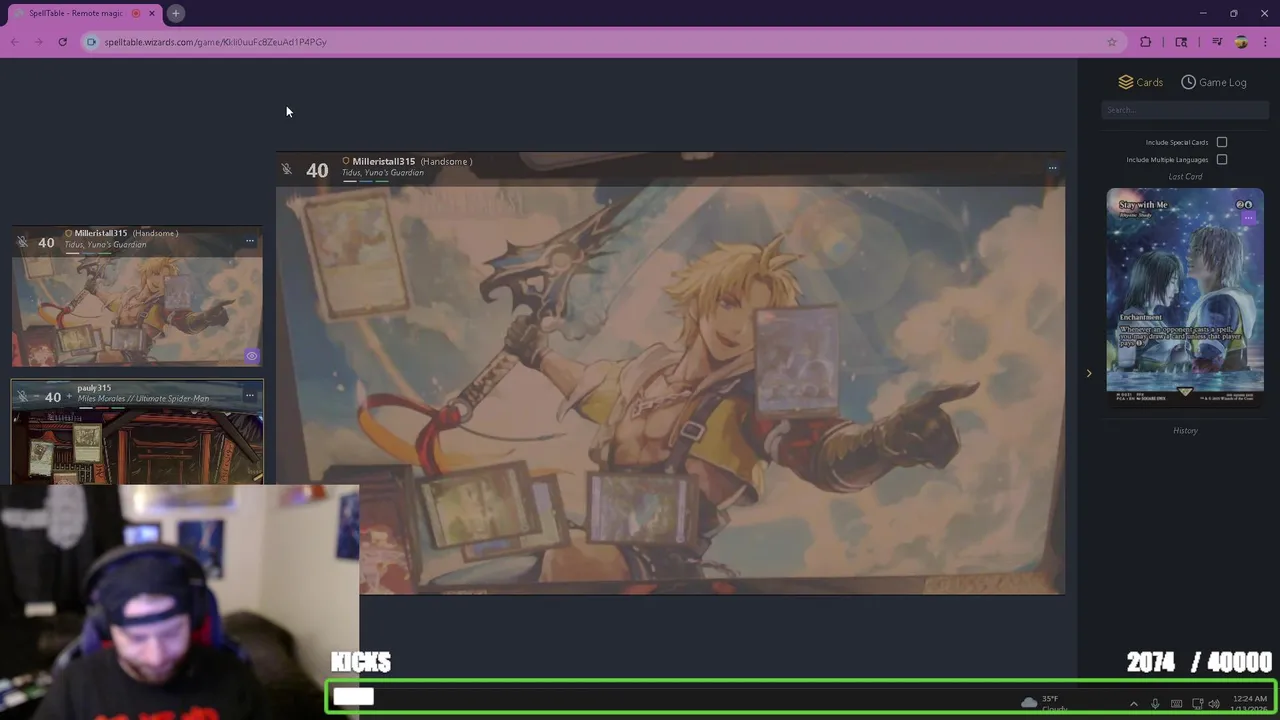Click the Stay with Me card preview
Viewport: 1280px width, 720px height.
[x=1185, y=296]
